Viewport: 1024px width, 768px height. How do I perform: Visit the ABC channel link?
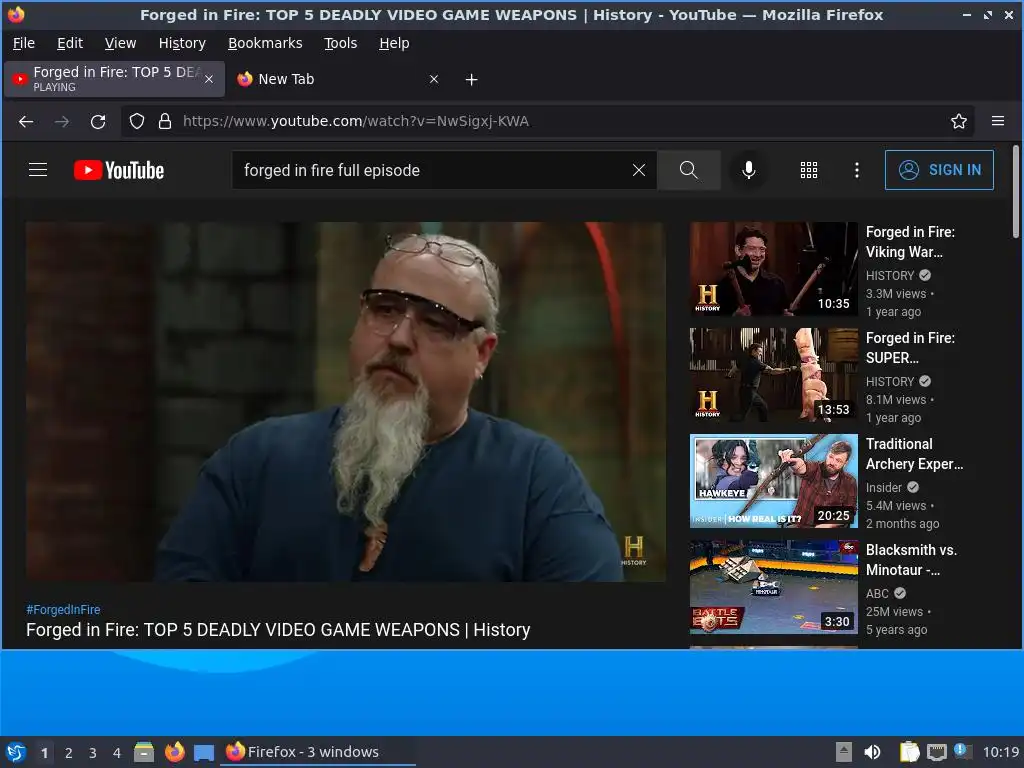point(877,593)
